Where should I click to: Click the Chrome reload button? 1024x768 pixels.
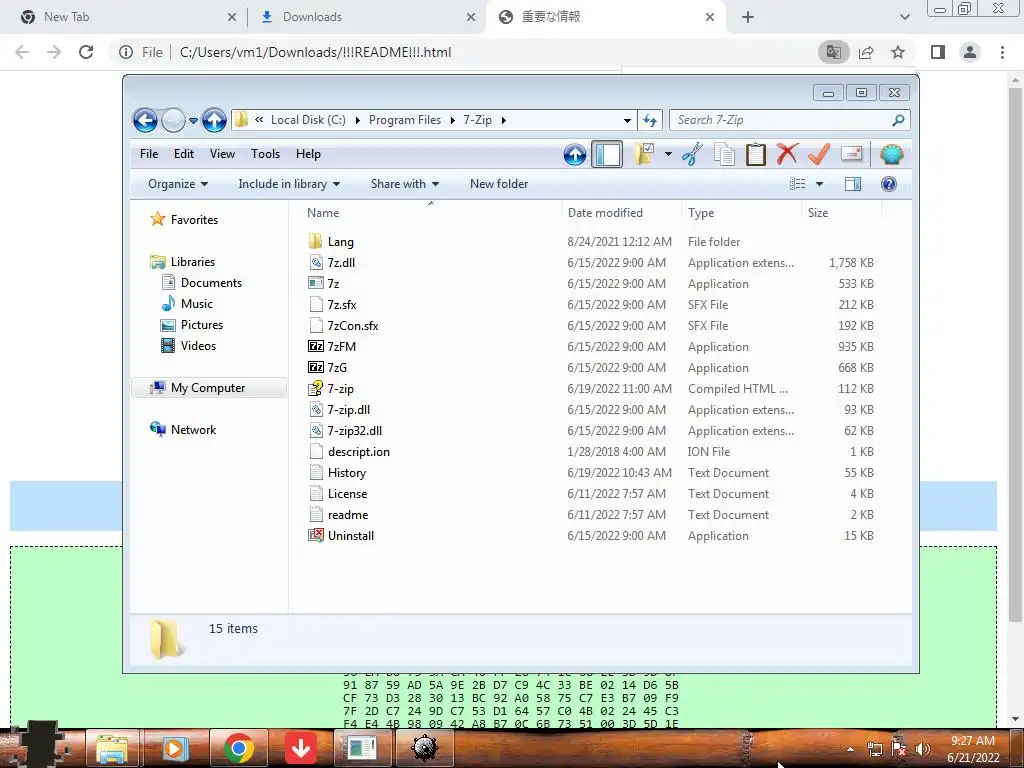point(86,52)
